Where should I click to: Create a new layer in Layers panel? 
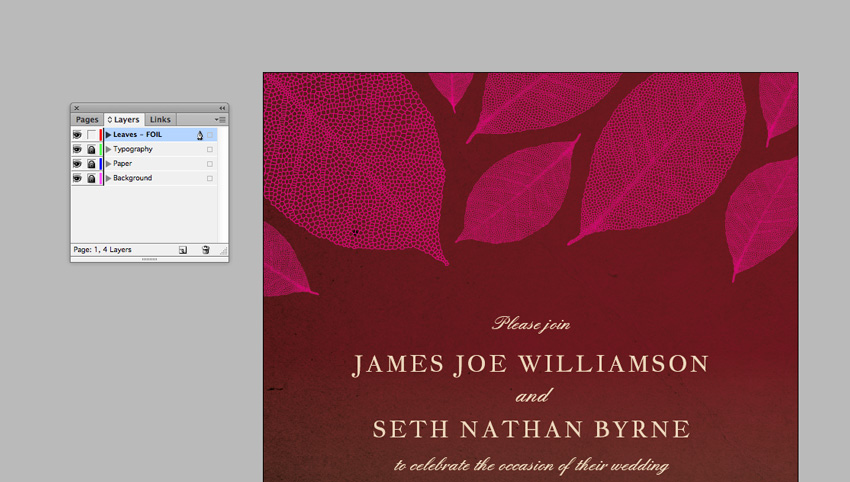tap(183, 250)
